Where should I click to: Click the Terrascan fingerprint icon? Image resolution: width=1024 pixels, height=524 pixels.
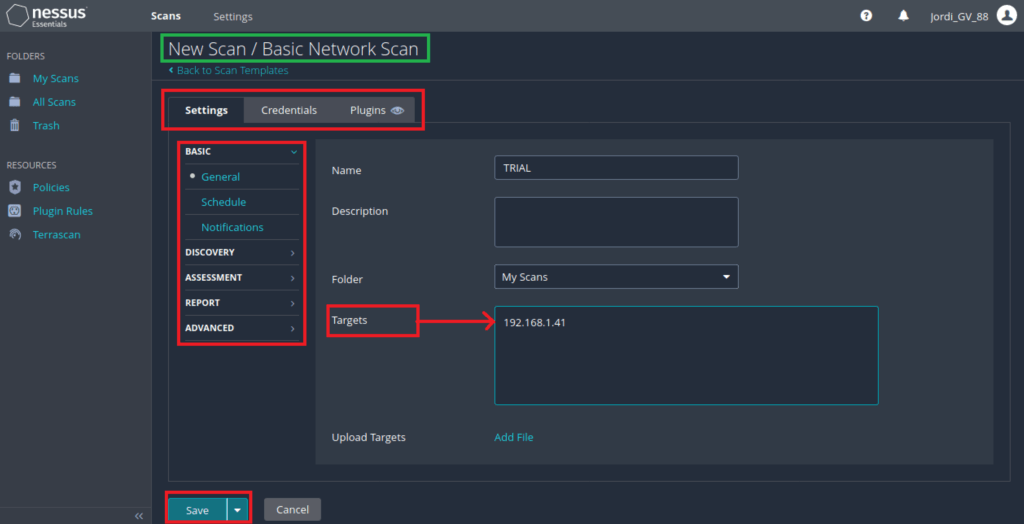point(14,235)
